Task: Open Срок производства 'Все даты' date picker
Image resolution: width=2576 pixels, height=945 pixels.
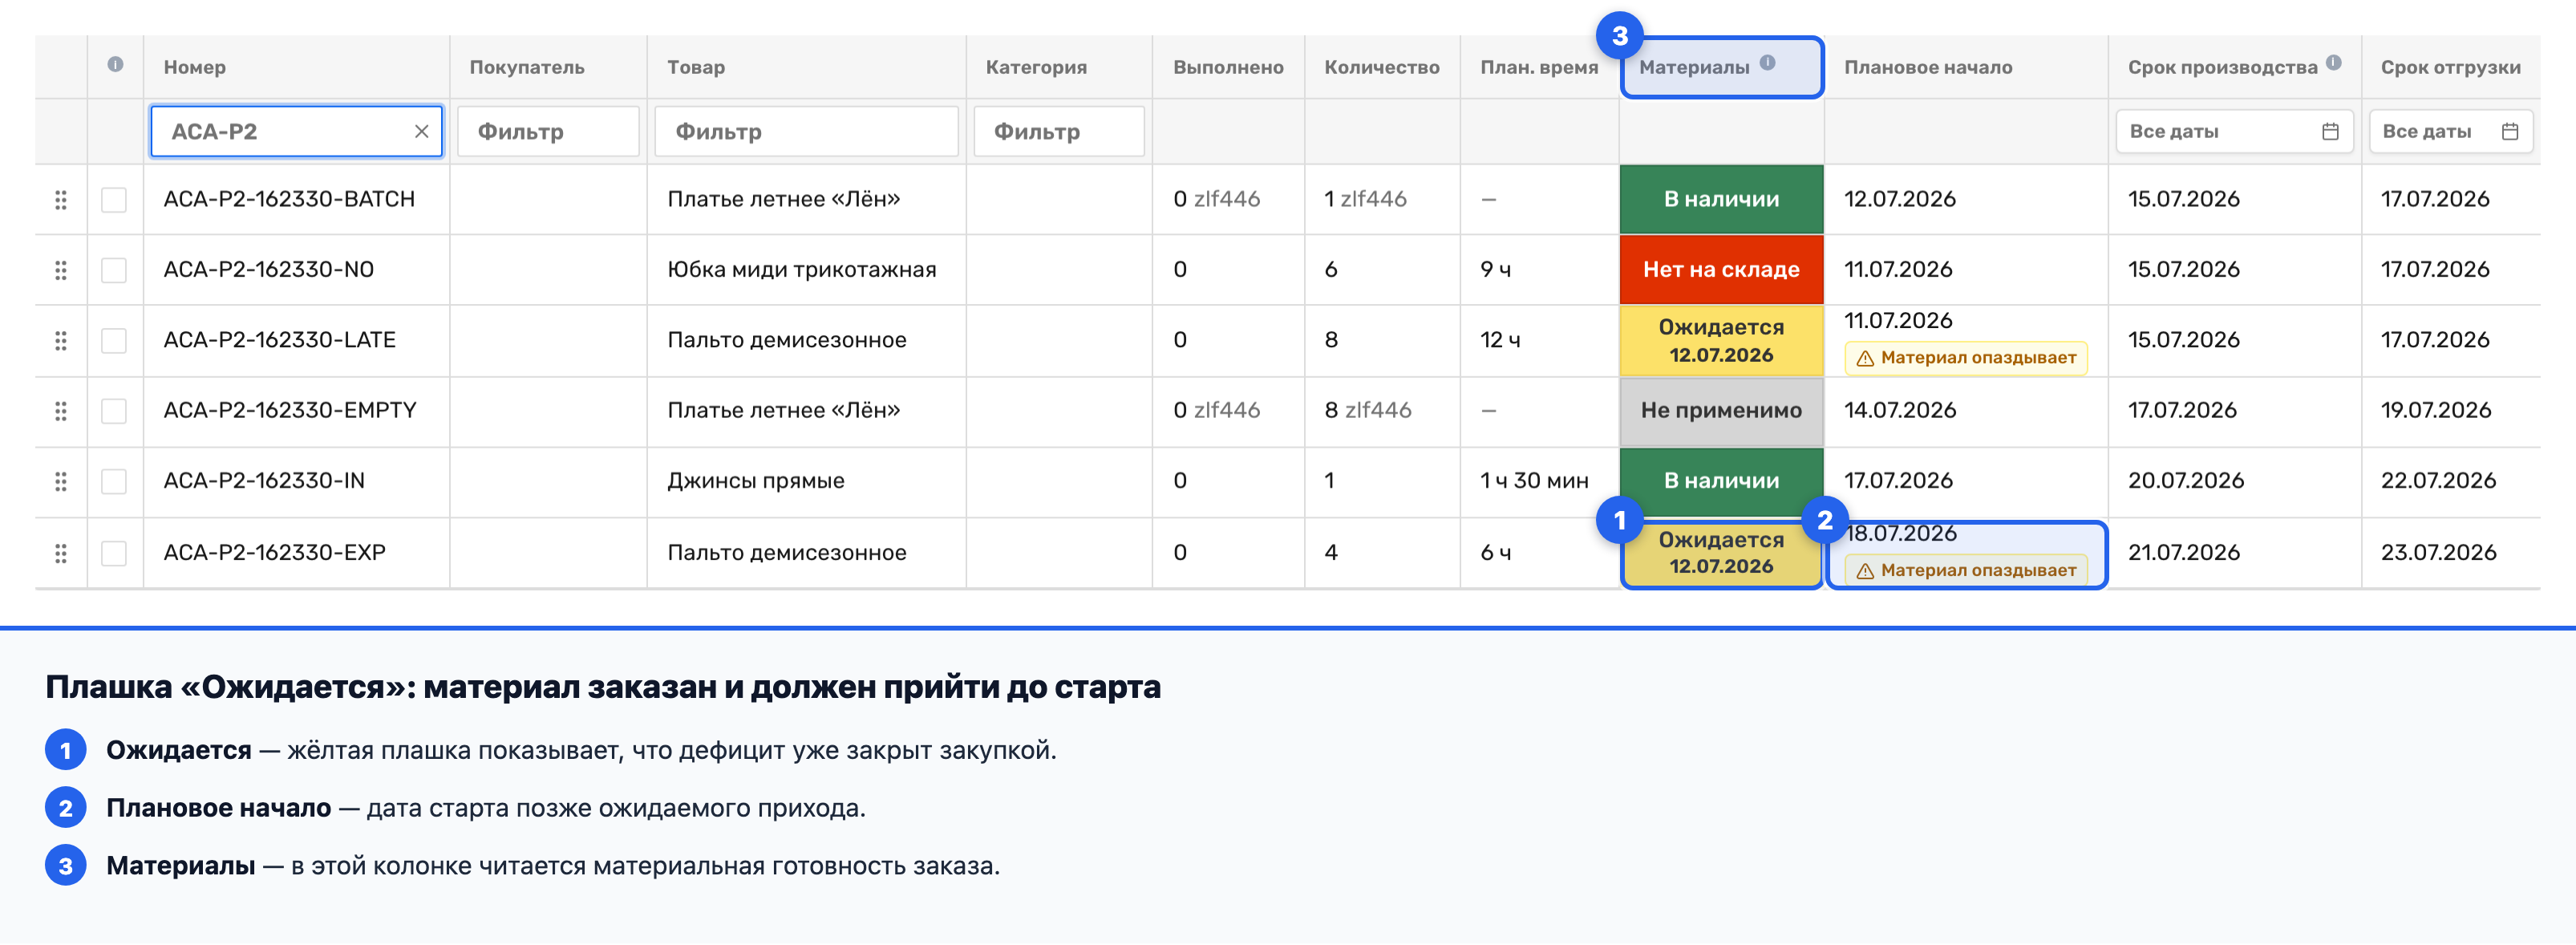Action: (2234, 131)
